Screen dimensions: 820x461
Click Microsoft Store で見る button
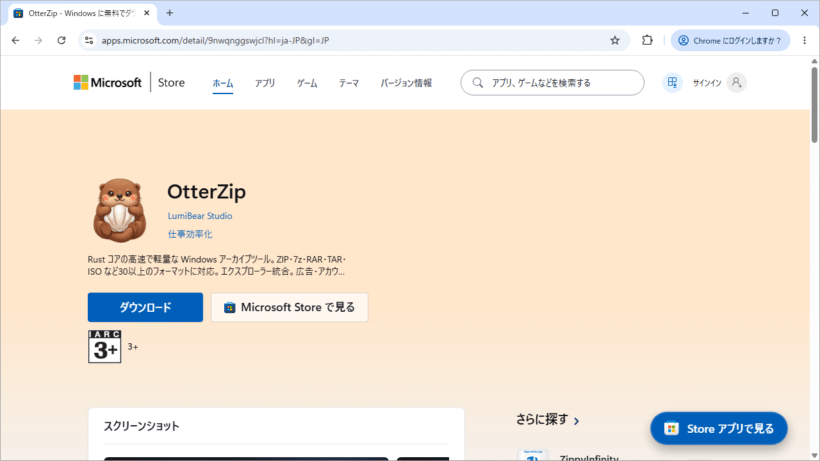(290, 307)
